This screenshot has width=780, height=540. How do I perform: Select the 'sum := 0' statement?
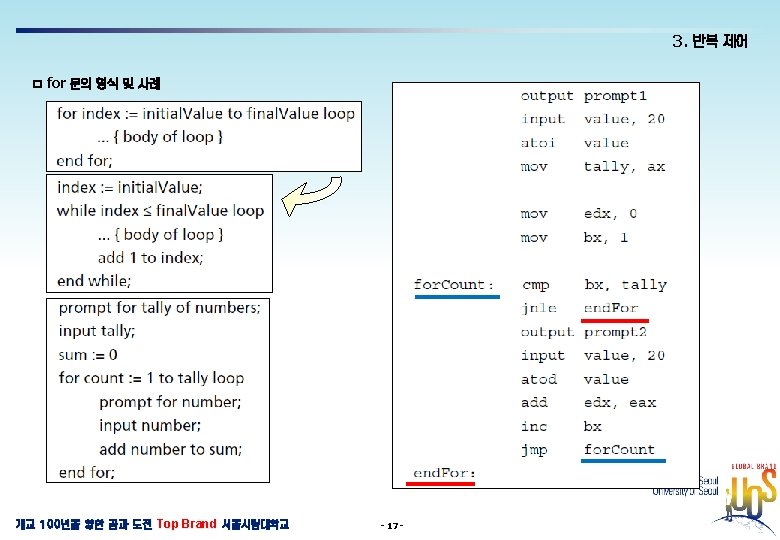pos(88,355)
